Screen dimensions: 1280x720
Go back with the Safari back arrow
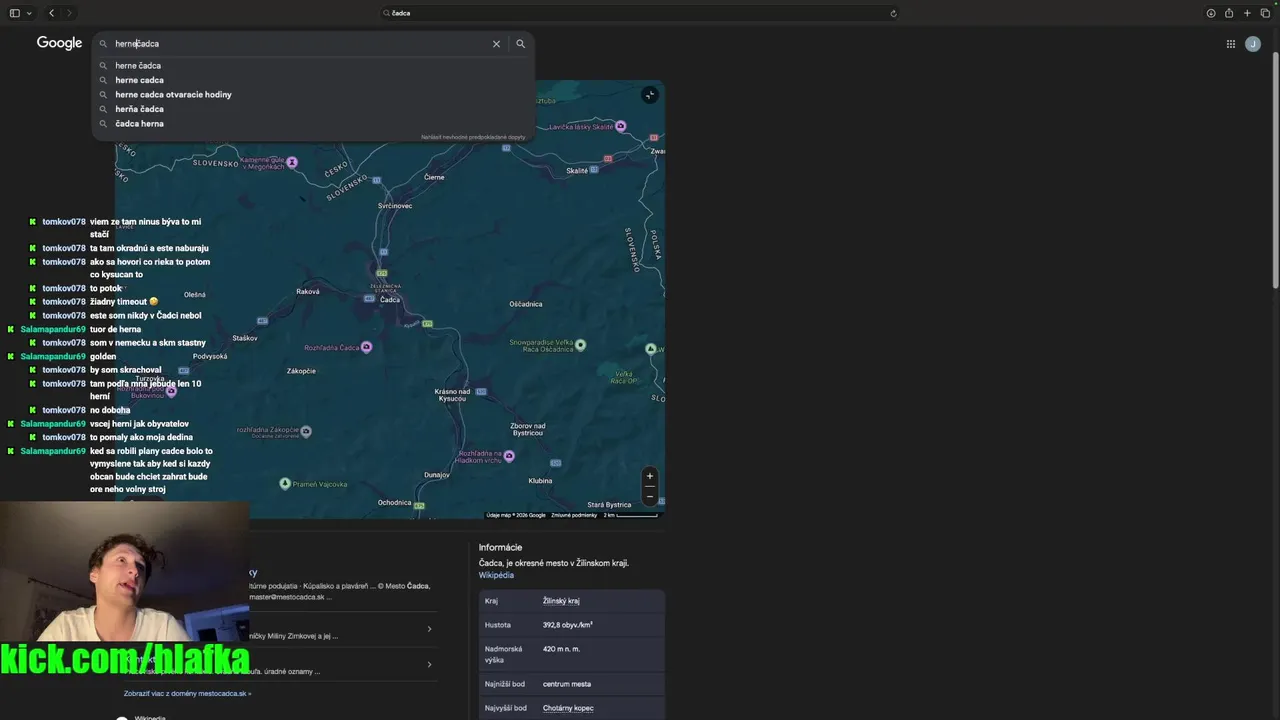click(51, 13)
